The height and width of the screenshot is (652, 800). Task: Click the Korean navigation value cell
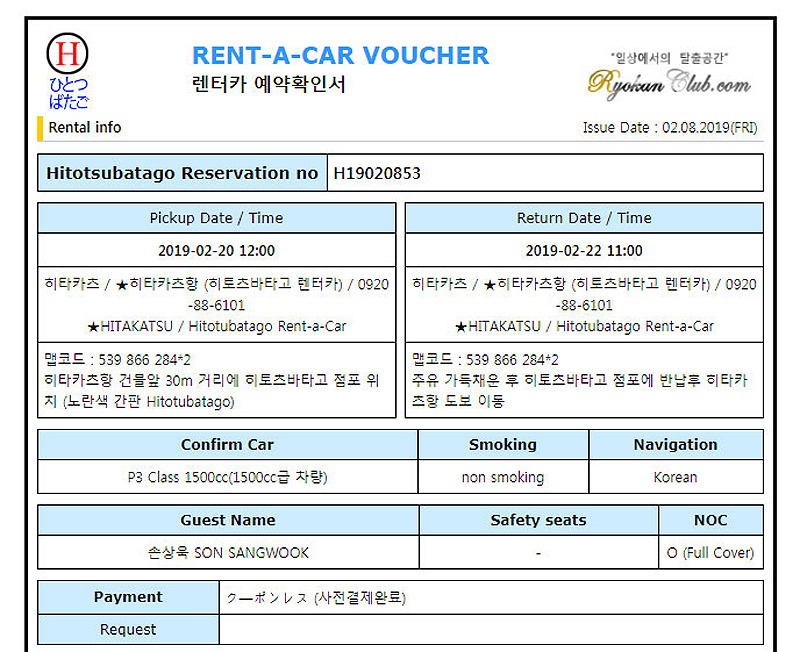point(676,477)
